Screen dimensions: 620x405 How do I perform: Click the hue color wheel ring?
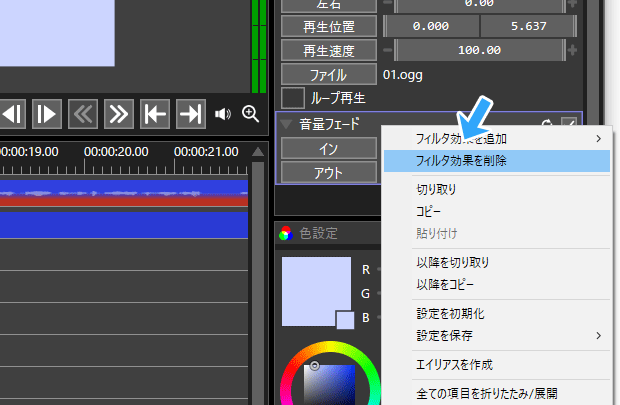[330, 347]
